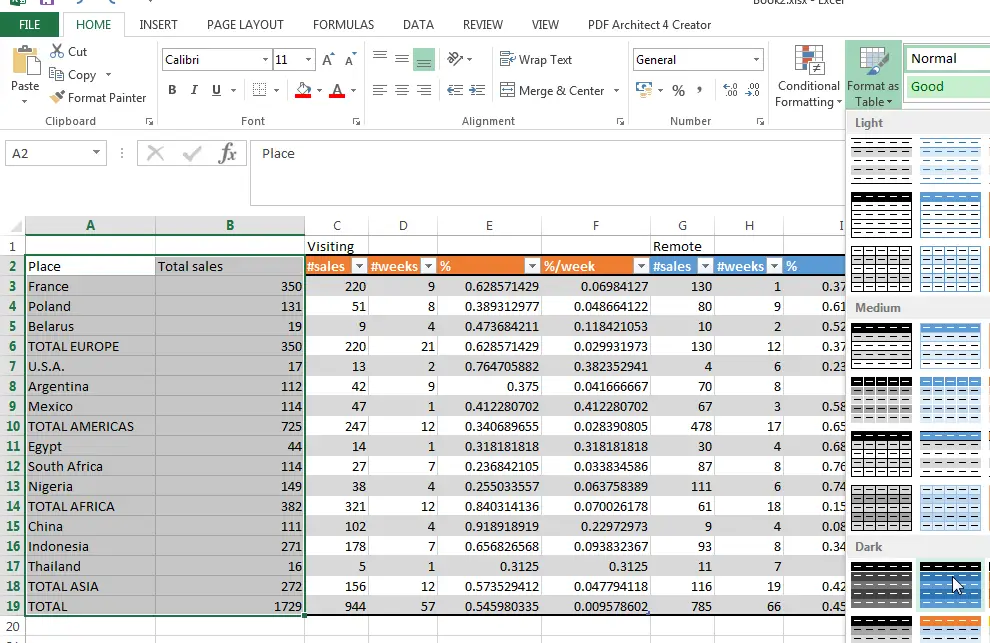The width and height of the screenshot is (990, 643).
Task: Switch to the Formulas ribbon tab
Action: pyautogui.click(x=343, y=24)
